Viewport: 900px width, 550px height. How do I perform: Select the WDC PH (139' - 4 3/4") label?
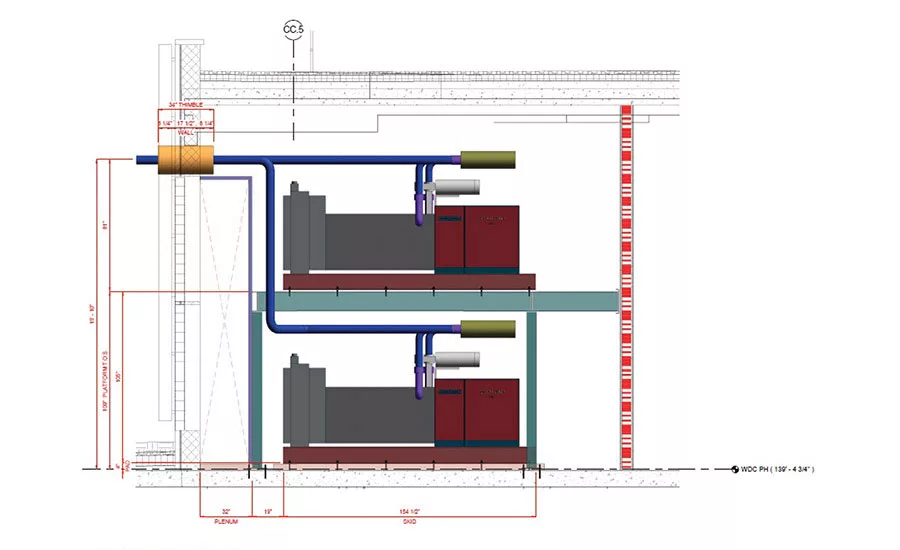pos(777,470)
